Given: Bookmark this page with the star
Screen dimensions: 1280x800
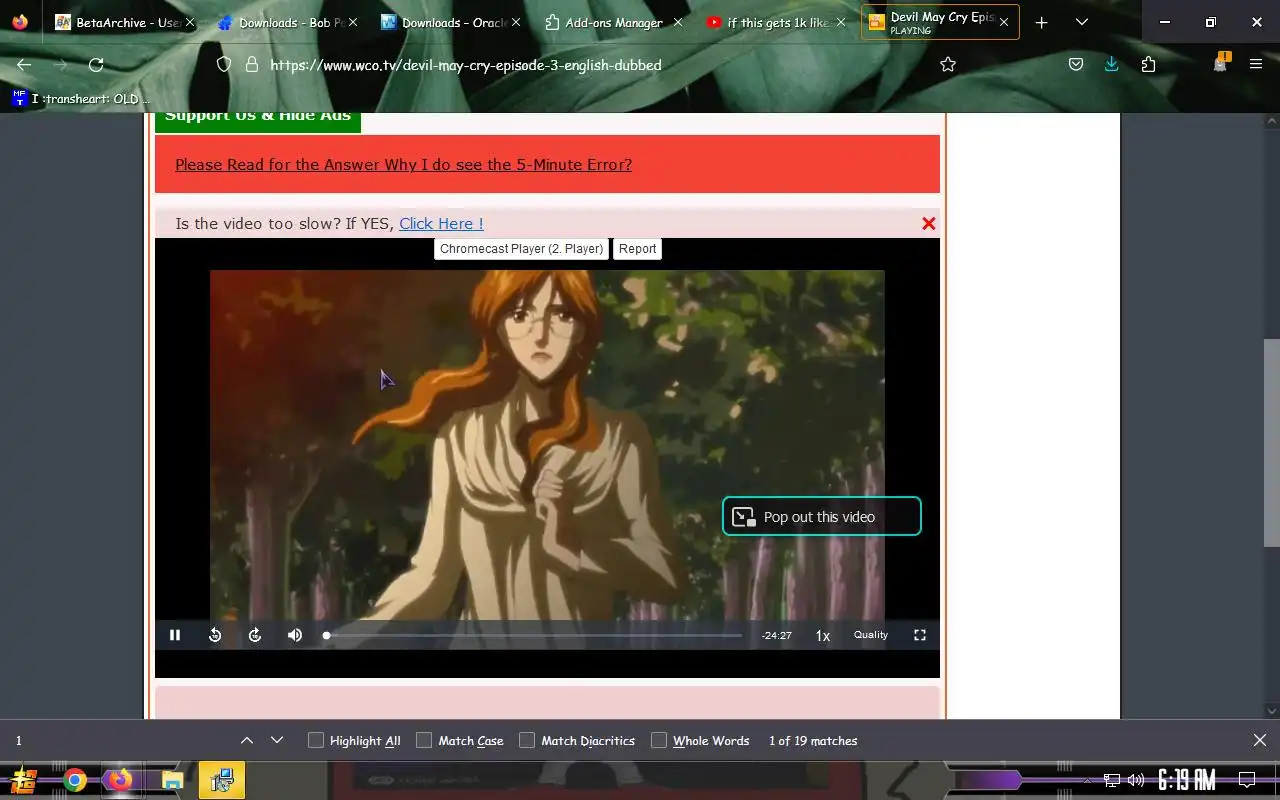Looking at the screenshot, I should (x=948, y=64).
